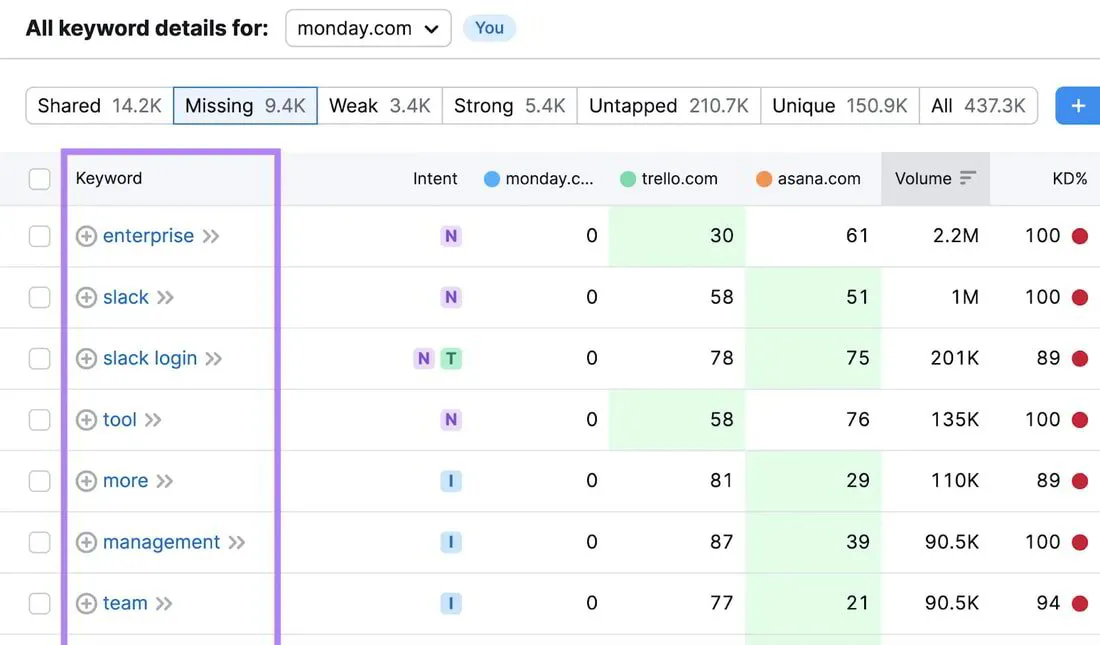This screenshot has width=1100, height=645.
Task: Expand details with arrows next to "slack"
Action: (x=164, y=297)
